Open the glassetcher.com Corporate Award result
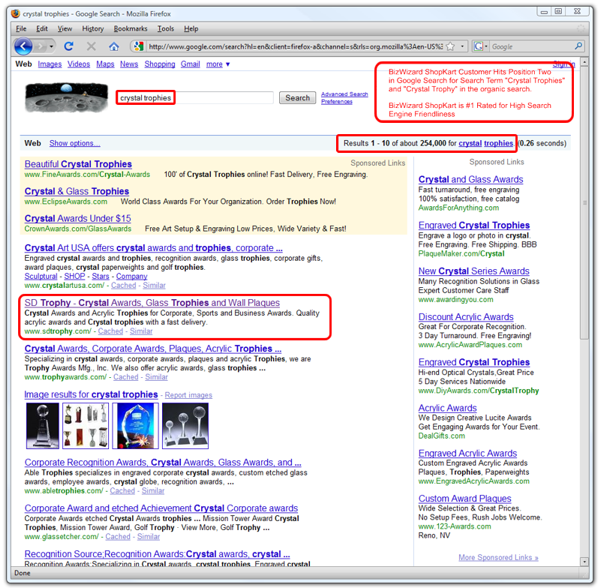This screenshot has height=588, width=600. tap(161, 508)
